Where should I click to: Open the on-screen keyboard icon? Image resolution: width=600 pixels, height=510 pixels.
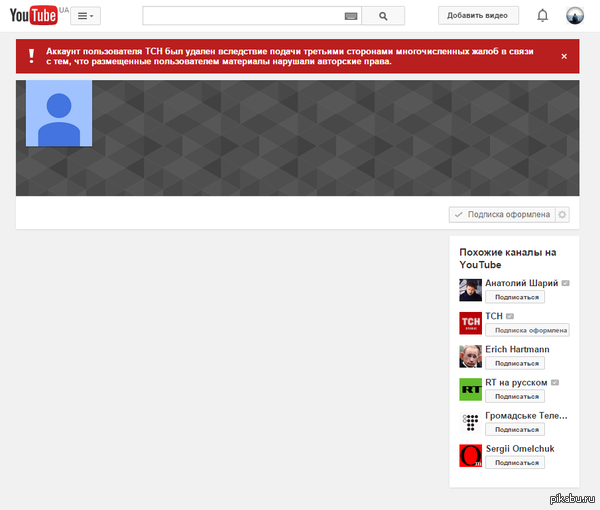(351, 16)
